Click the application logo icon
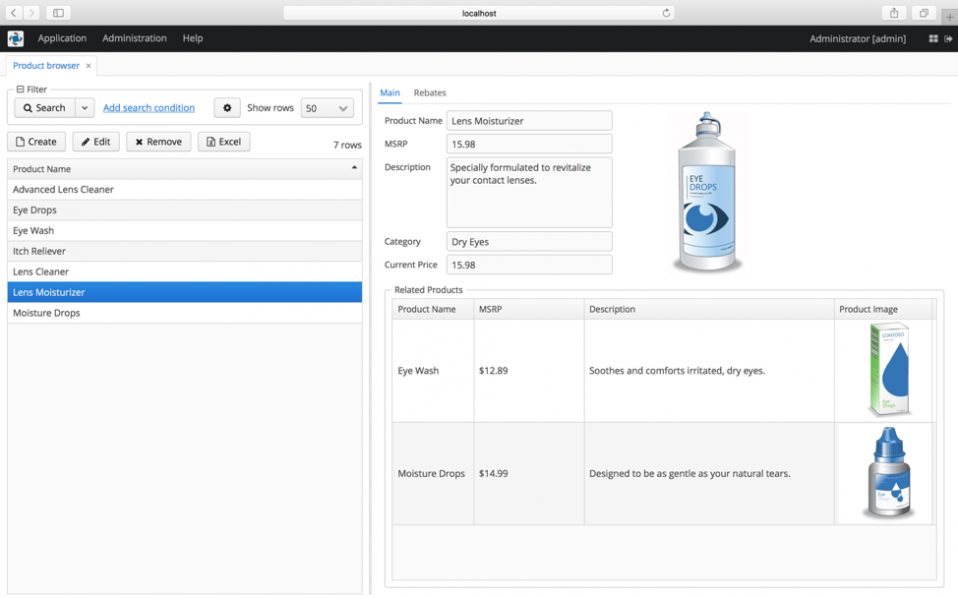Image resolution: width=958 pixels, height=598 pixels. coord(16,38)
